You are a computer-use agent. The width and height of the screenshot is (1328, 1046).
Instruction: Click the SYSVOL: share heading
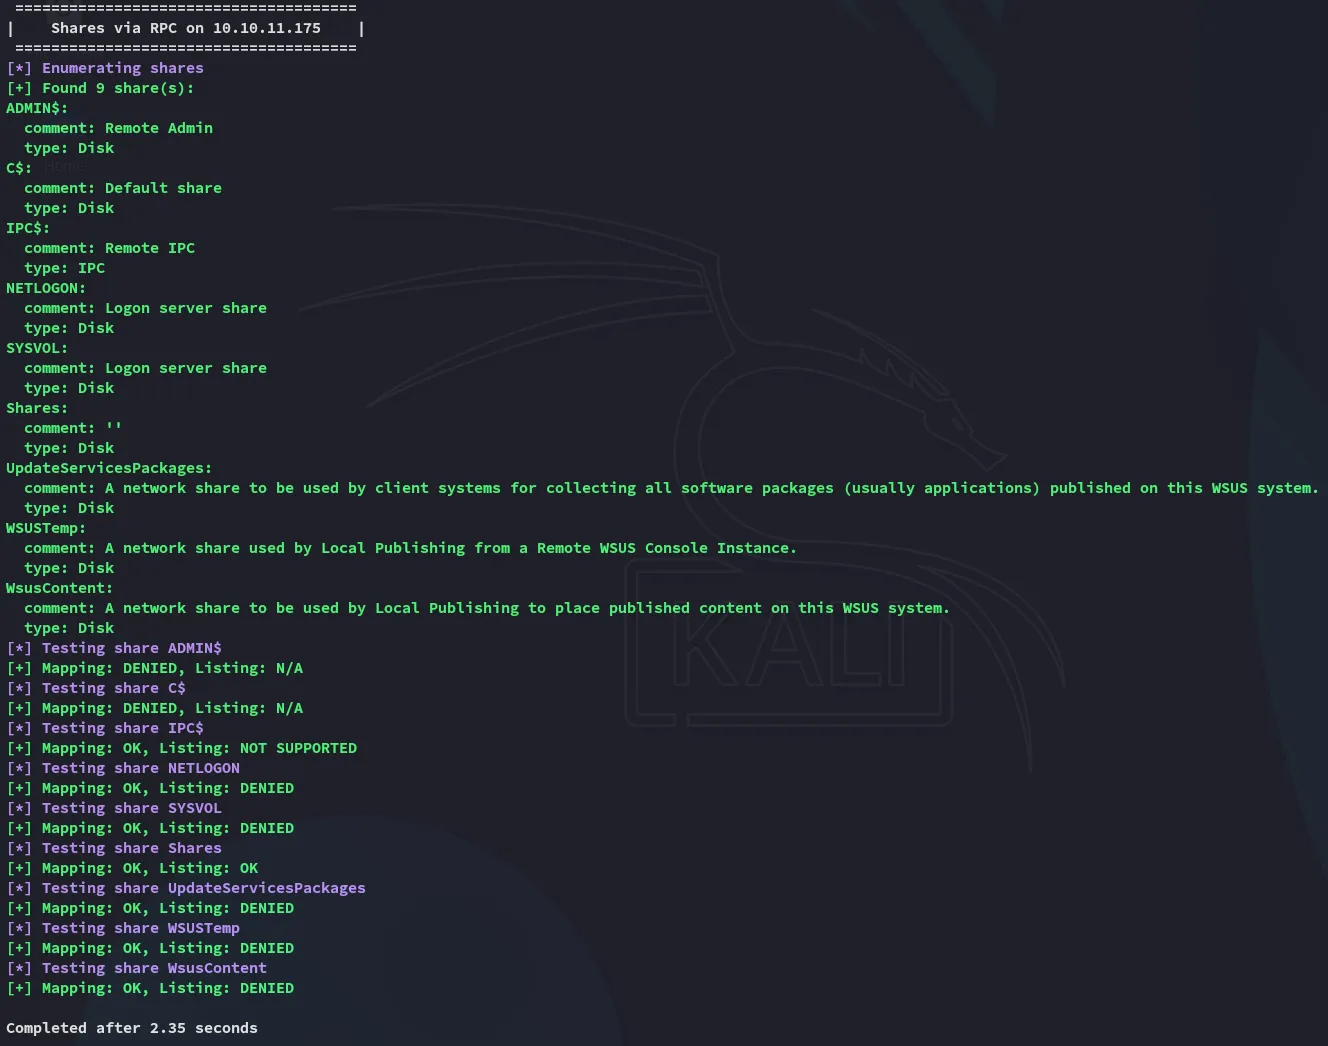coord(37,348)
